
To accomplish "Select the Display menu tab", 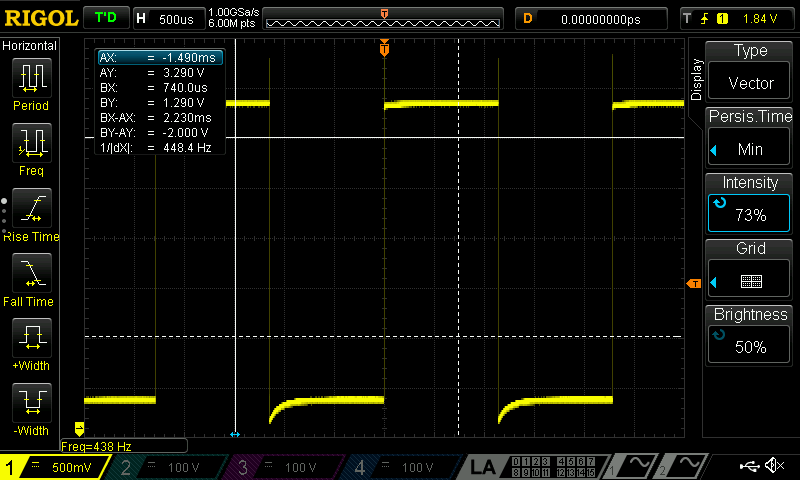I will click(696, 79).
